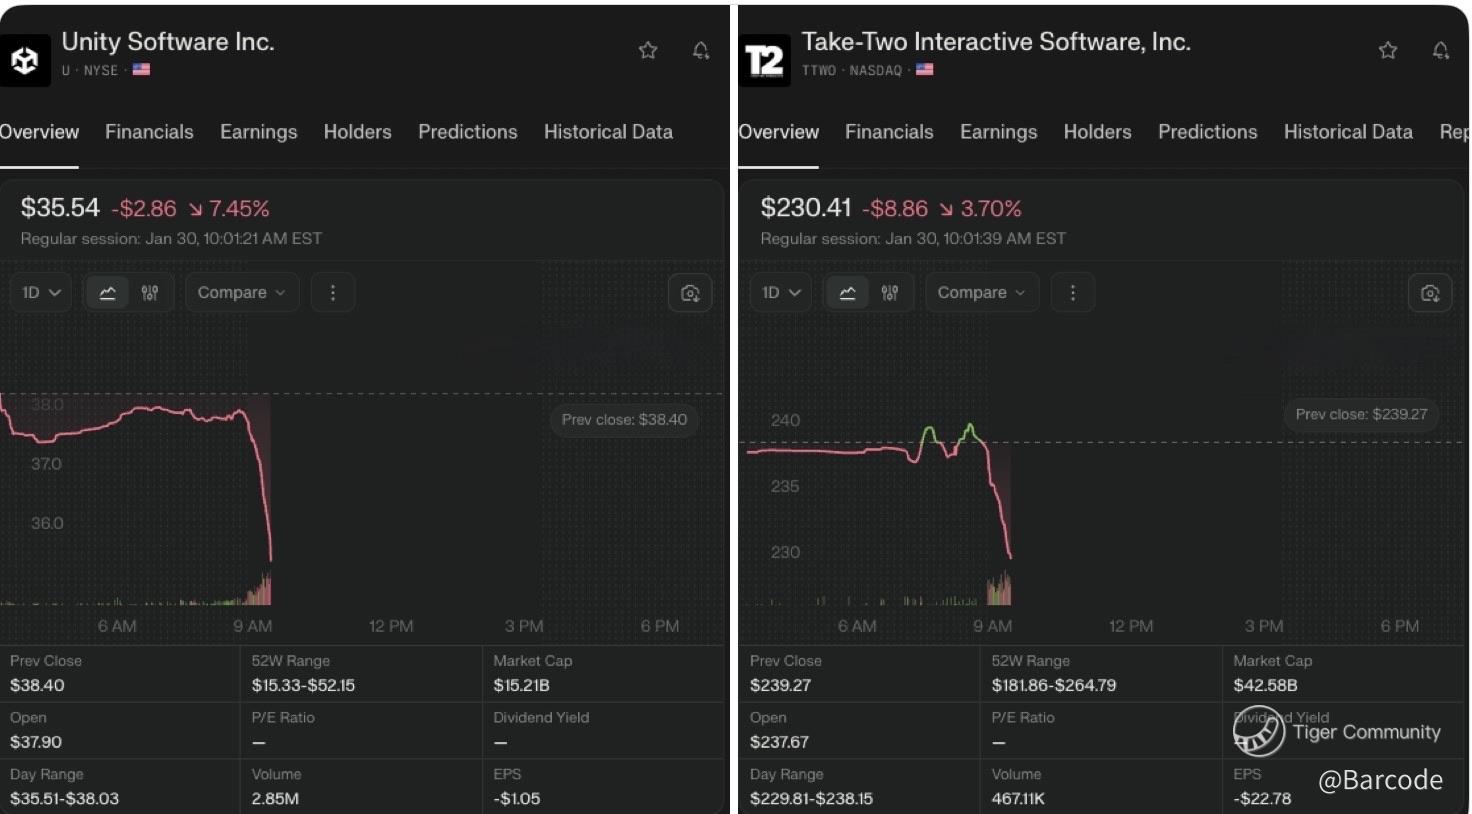
Task: Open the Financials tab for Unity Software
Action: click(149, 132)
